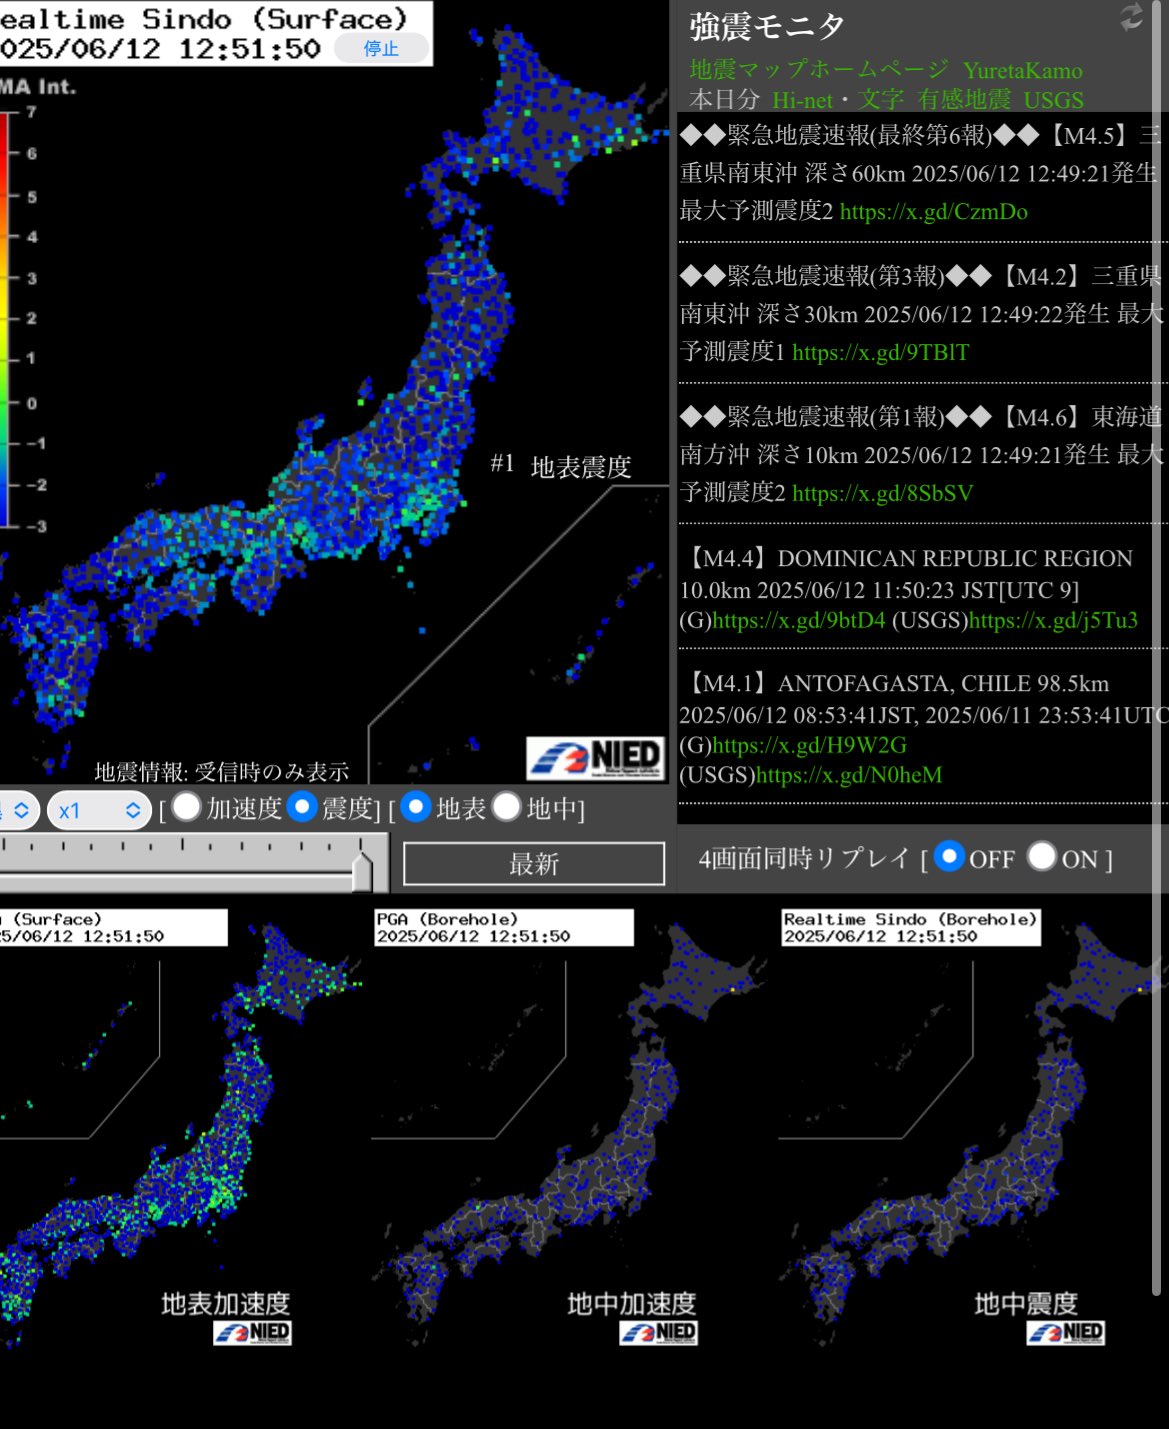The image size is (1169, 1429).
Task: Click NIED logo under 地中加速度 map
Action: (x=658, y=1332)
